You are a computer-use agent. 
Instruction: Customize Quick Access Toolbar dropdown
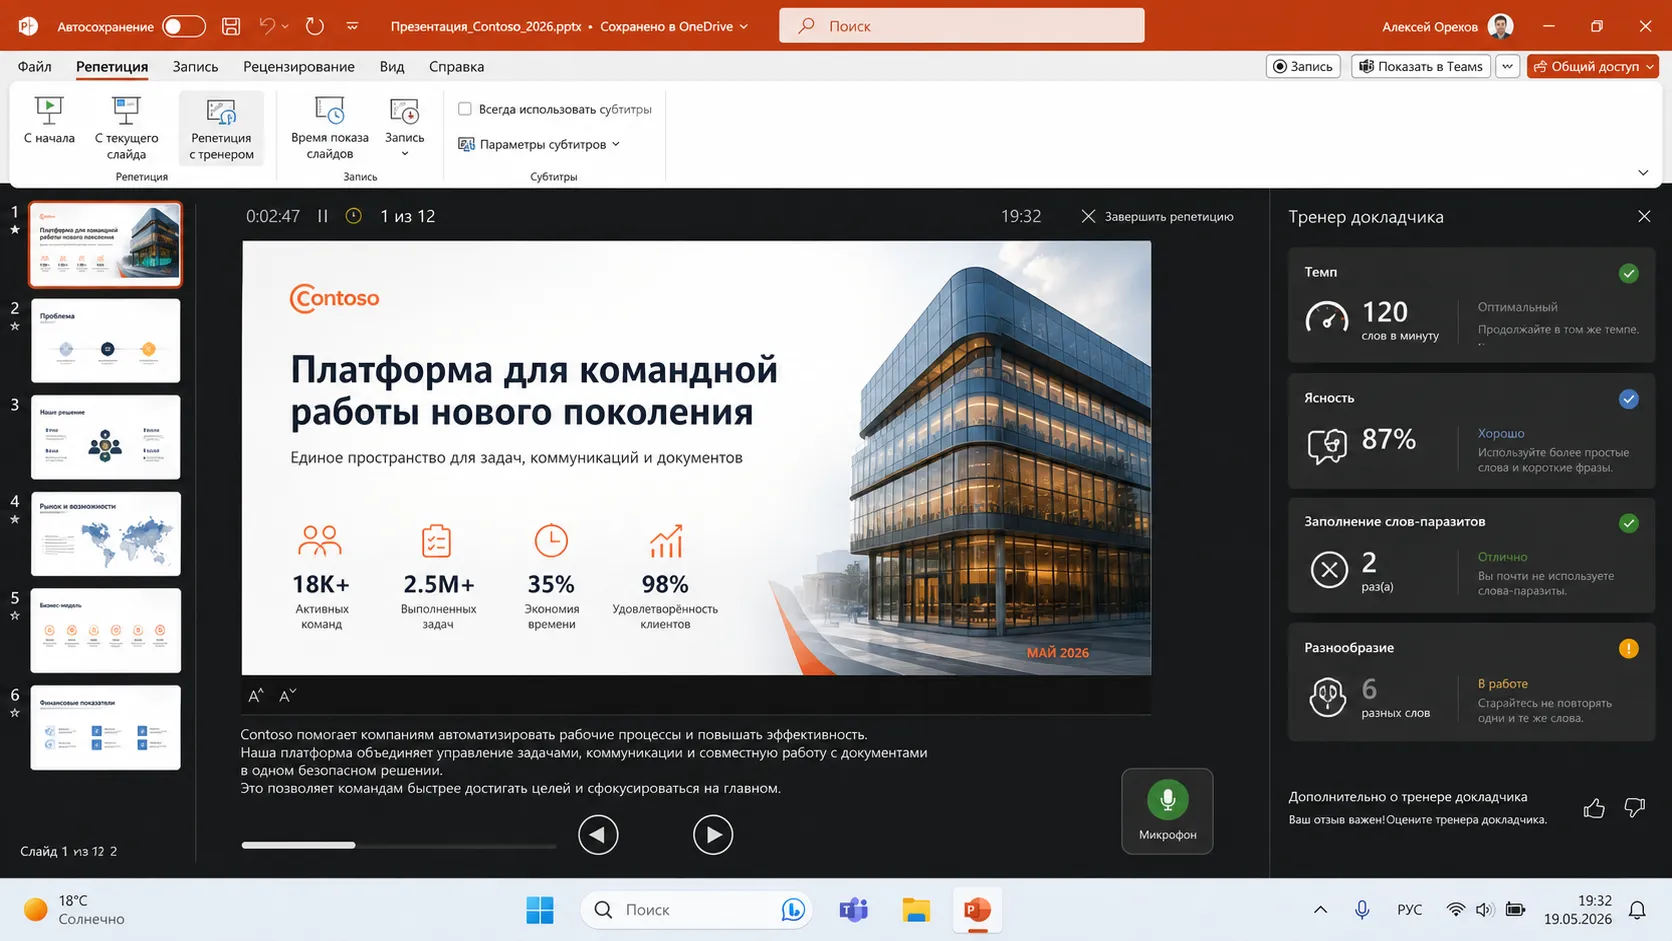(352, 26)
